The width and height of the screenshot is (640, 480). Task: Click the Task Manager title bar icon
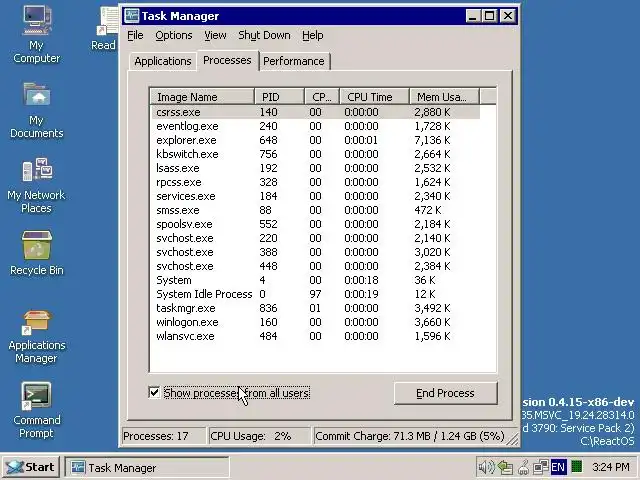132,16
